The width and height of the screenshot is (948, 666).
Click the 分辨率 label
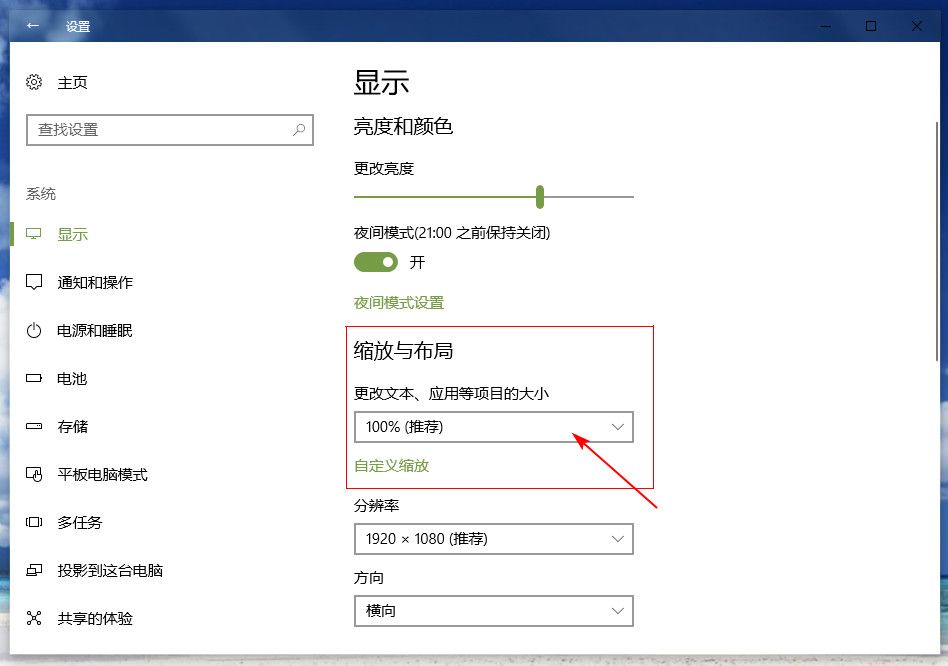tap(376, 505)
